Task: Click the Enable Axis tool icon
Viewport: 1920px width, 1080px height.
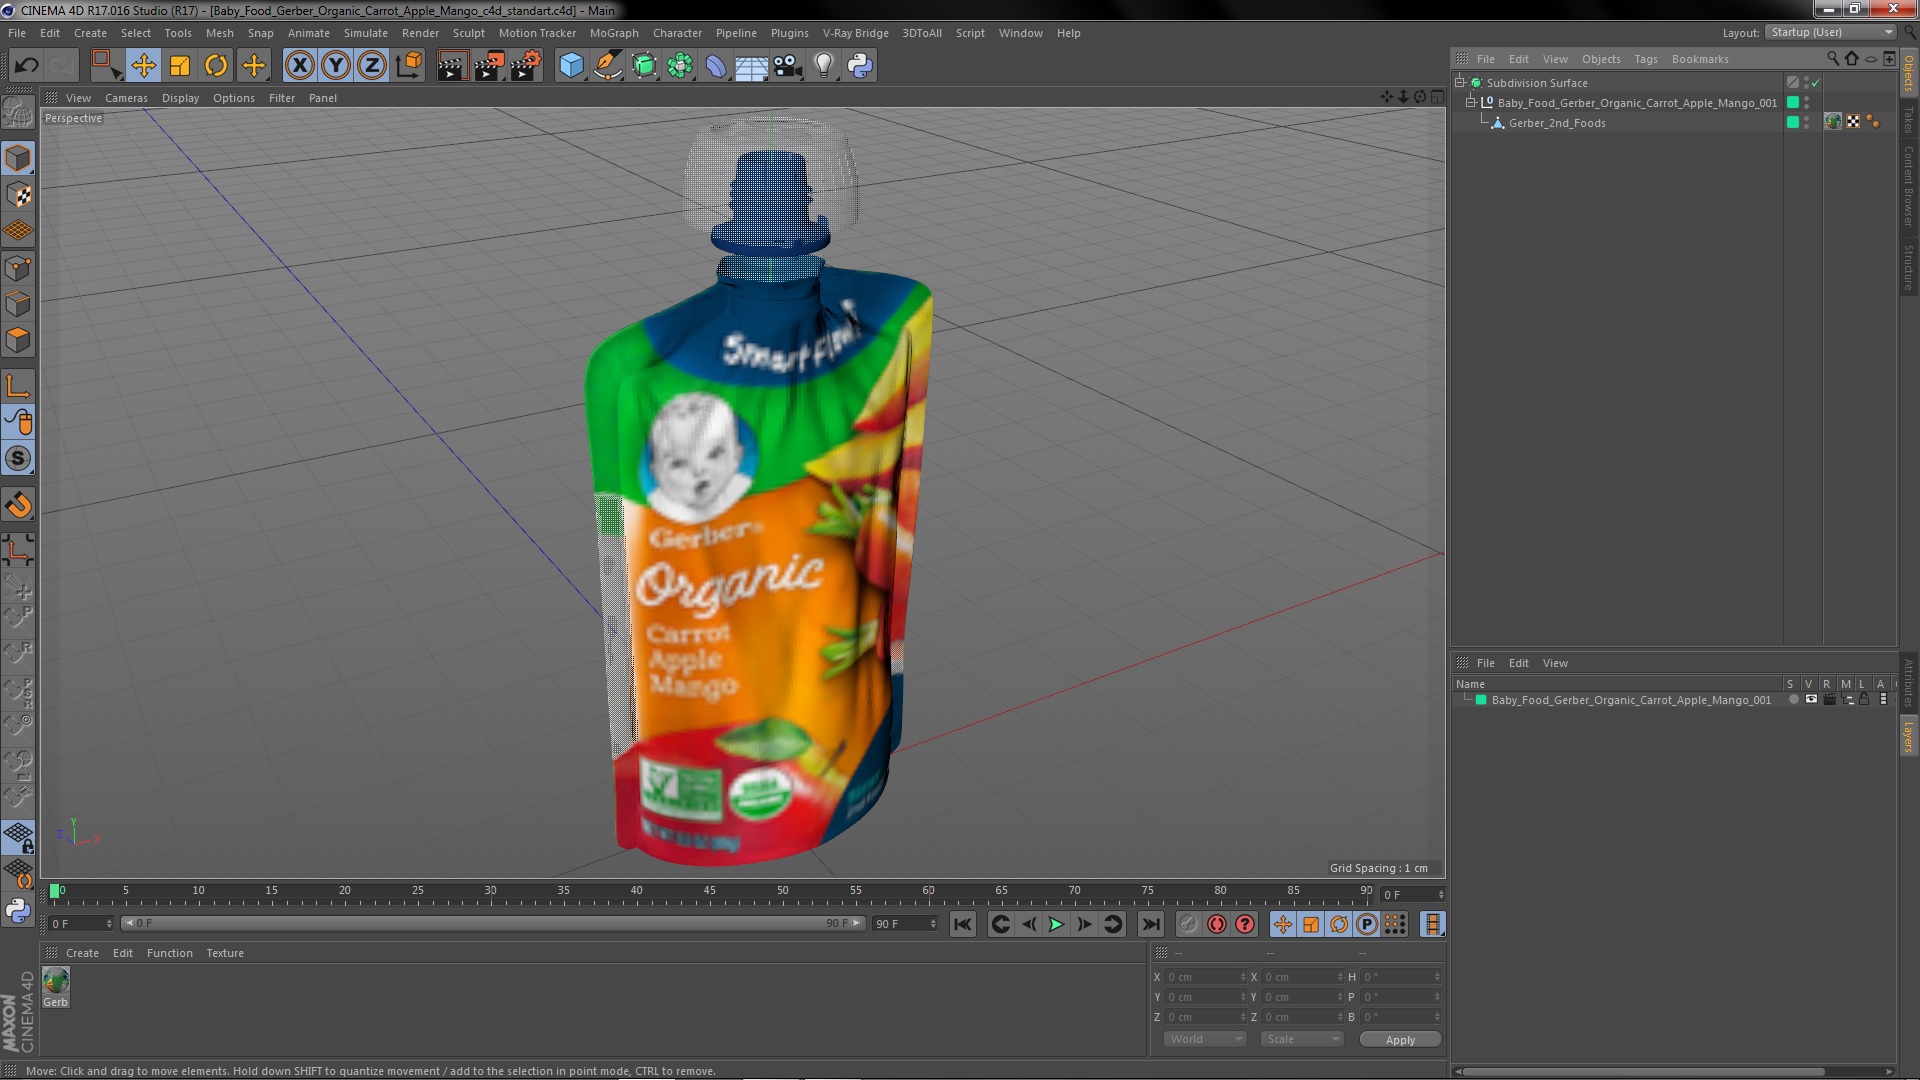Action: tap(18, 386)
